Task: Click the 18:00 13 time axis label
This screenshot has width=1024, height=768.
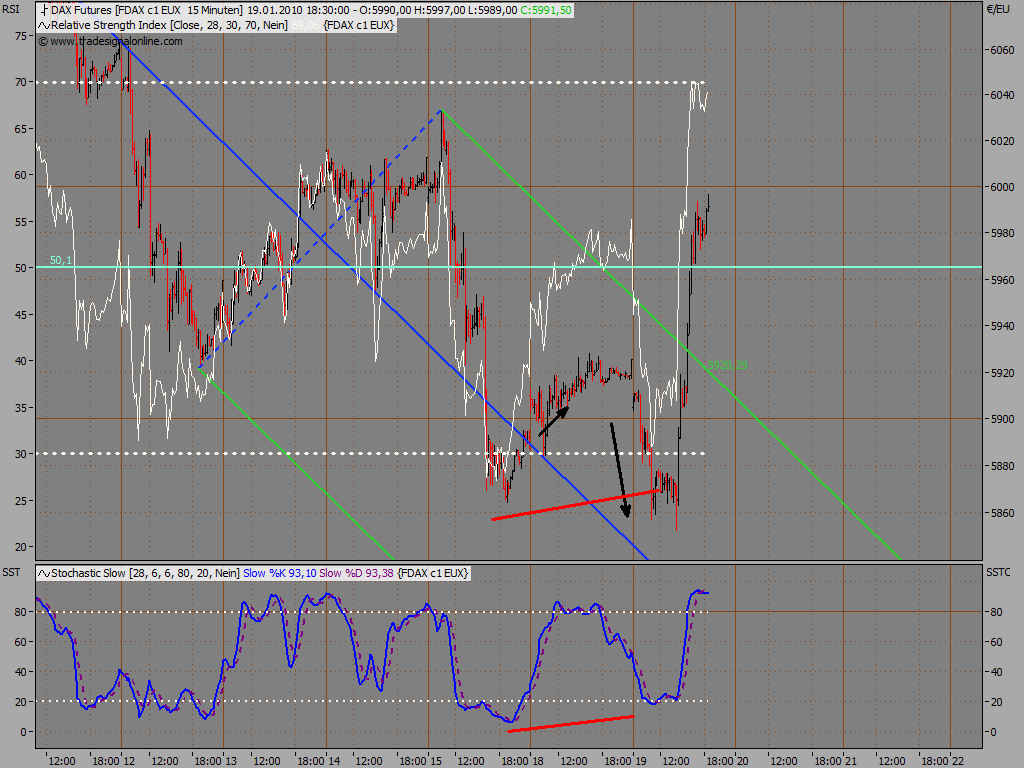Action: [x=216, y=761]
